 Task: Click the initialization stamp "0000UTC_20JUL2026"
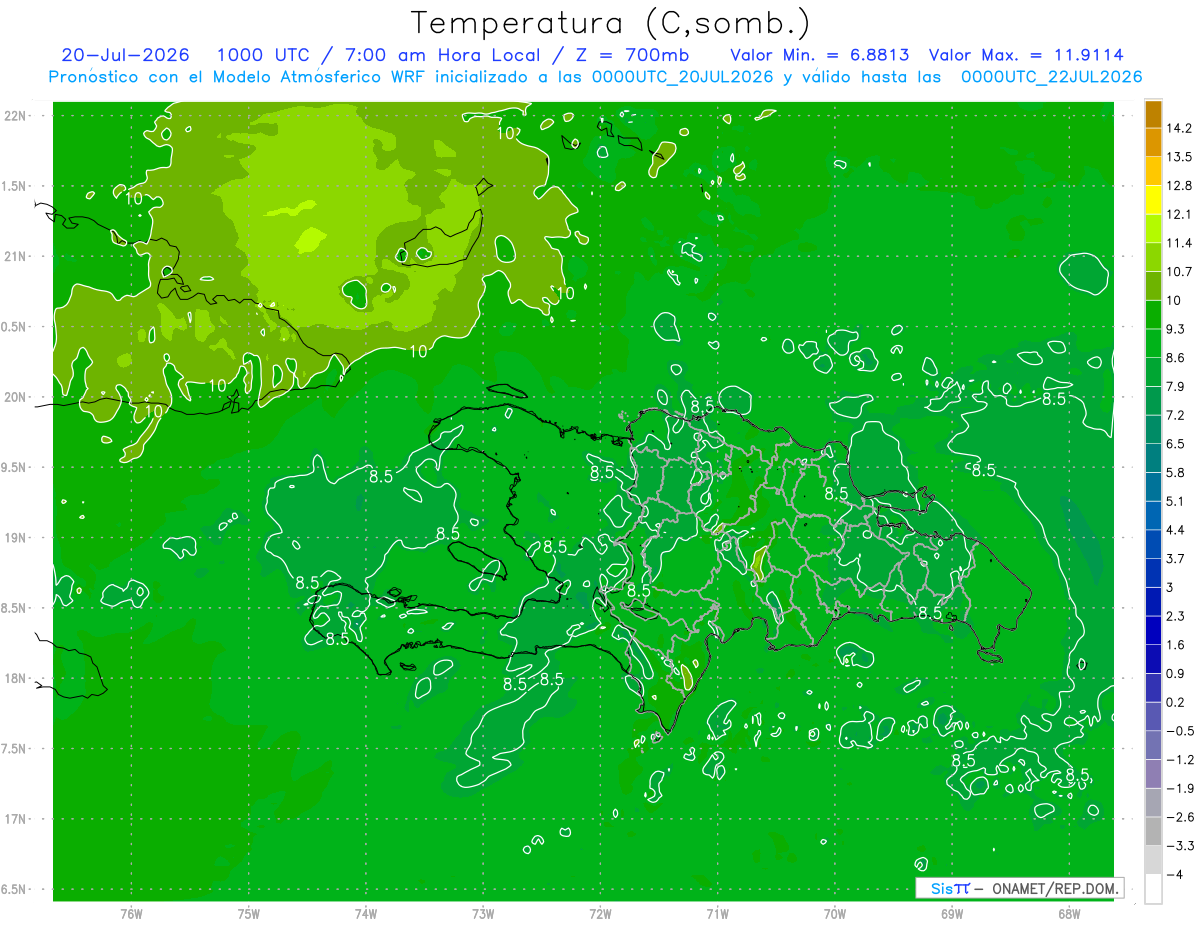click(x=682, y=77)
